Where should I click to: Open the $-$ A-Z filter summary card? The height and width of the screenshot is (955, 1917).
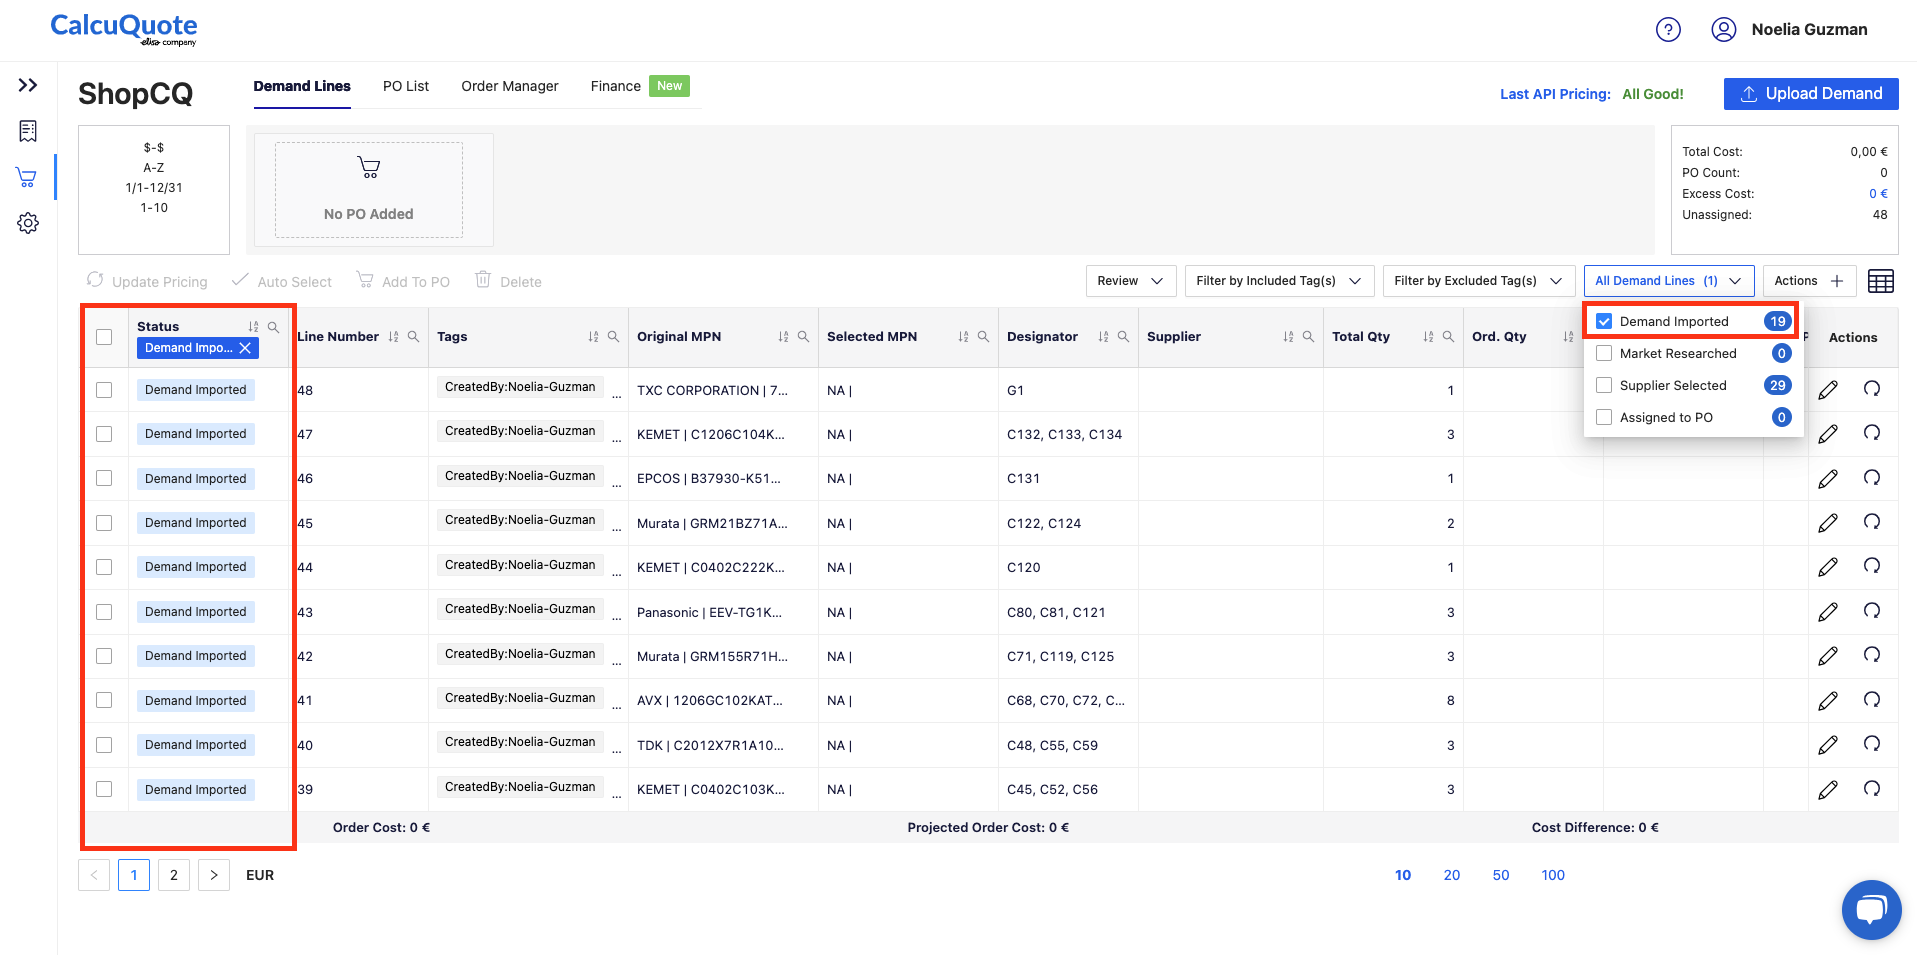tap(154, 190)
